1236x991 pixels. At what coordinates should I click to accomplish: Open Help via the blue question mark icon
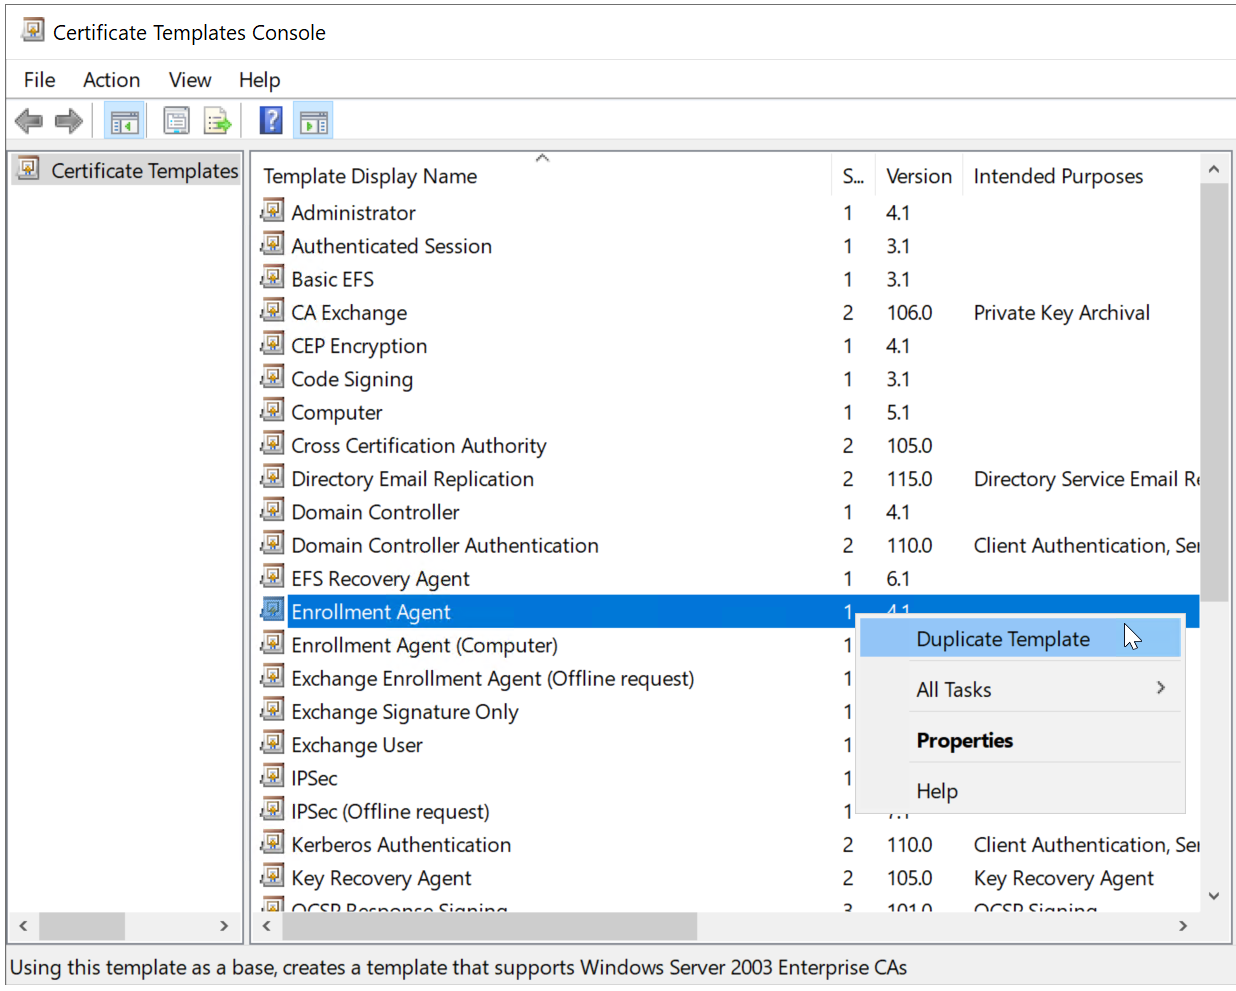[271, 121]
